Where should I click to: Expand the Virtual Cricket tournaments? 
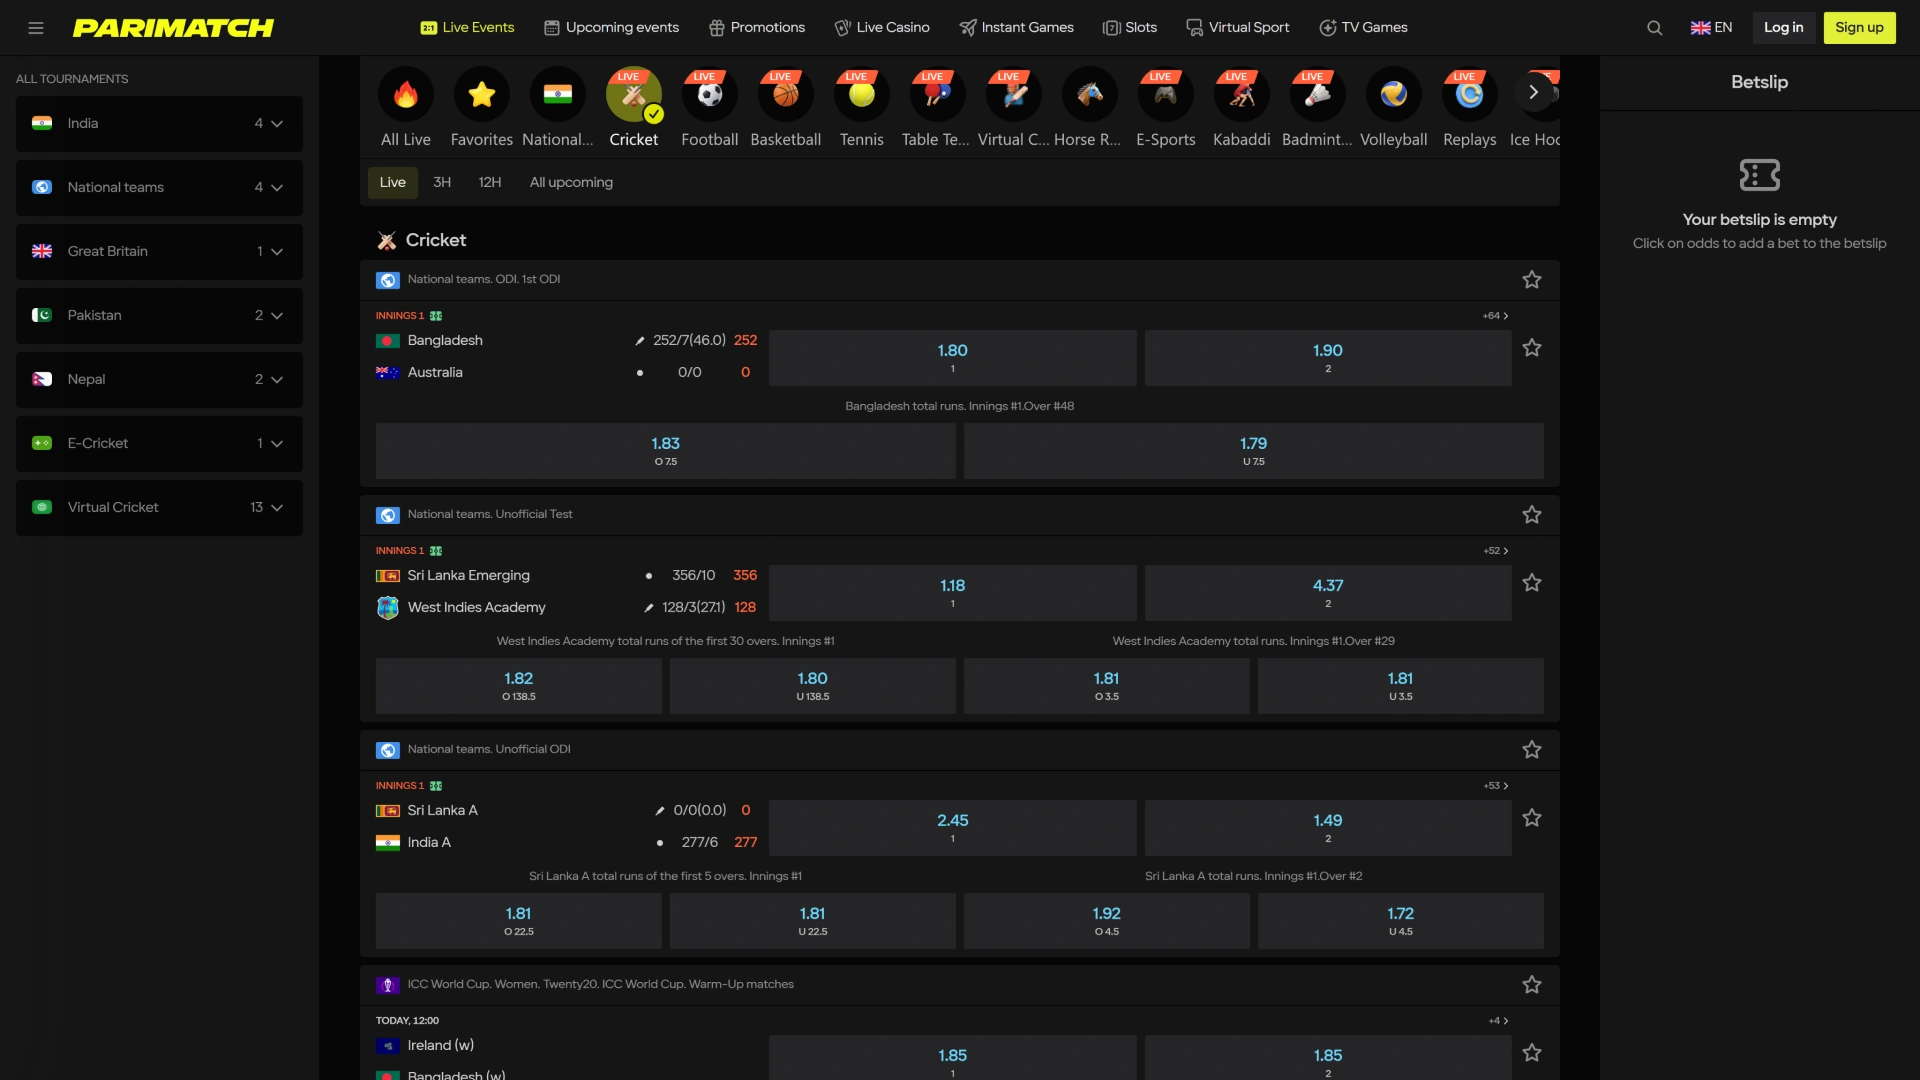pyautogui.click(x=159, y=508)
